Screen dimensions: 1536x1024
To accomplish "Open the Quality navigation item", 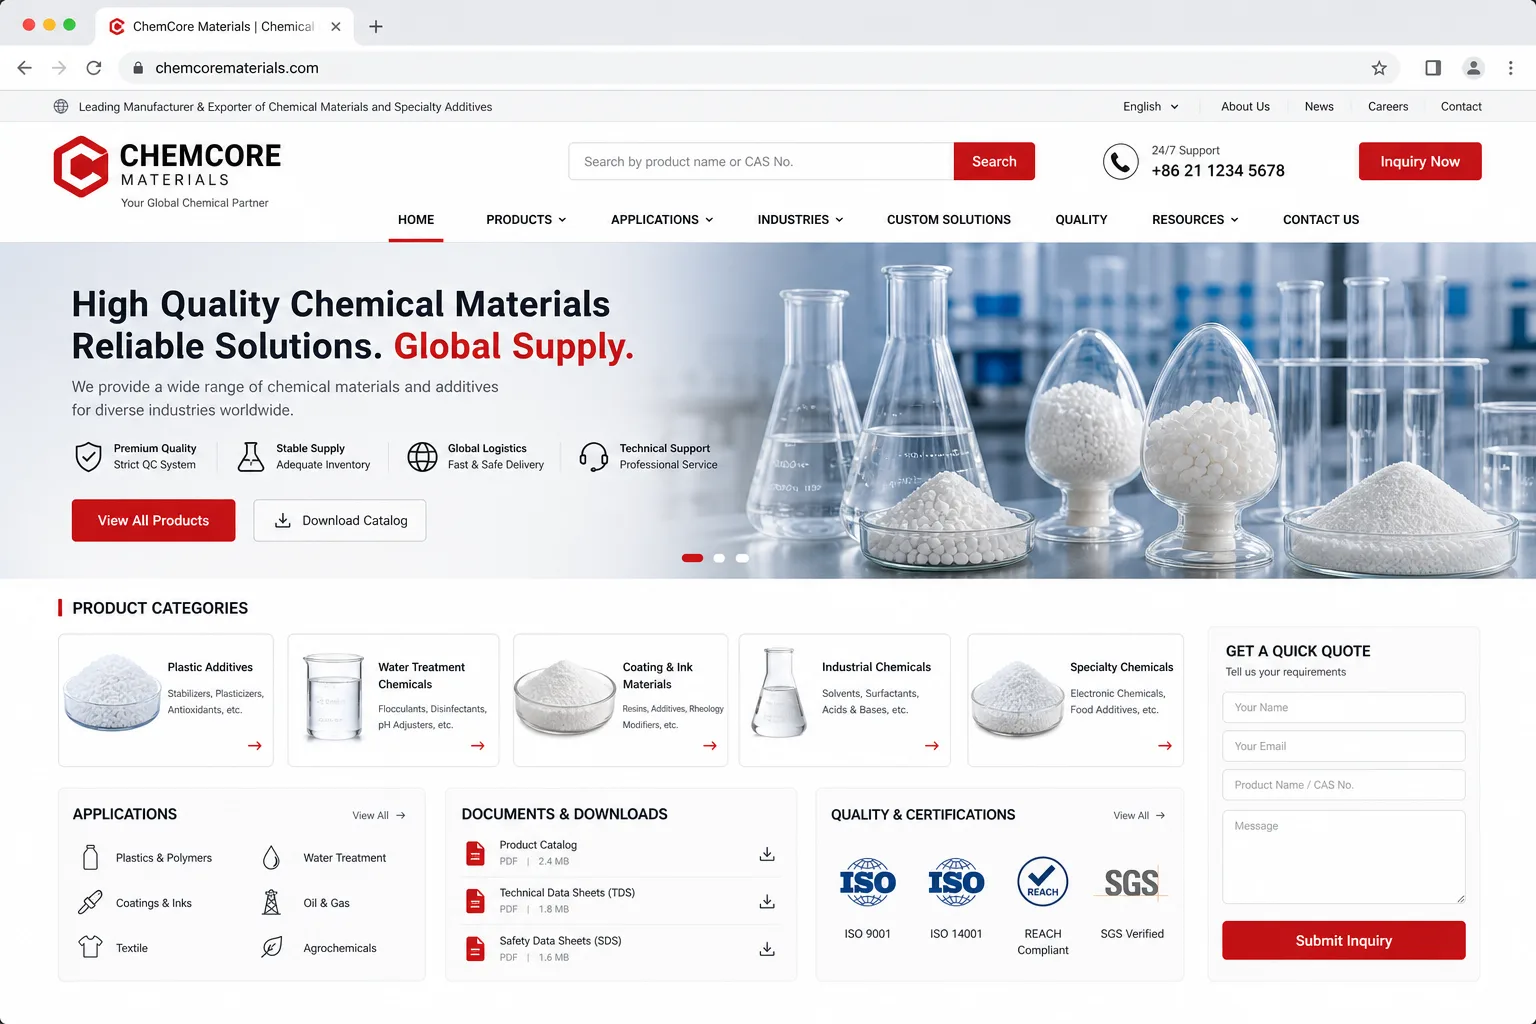I will click(x=1081, y=220).
